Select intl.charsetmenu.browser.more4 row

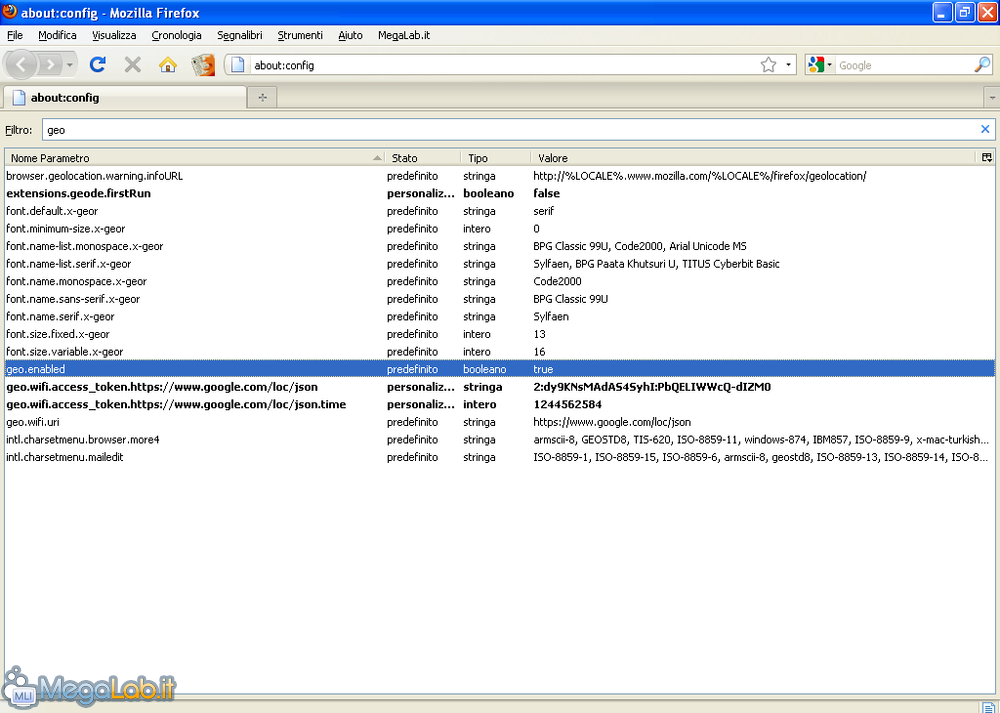(x=500, y=439)
